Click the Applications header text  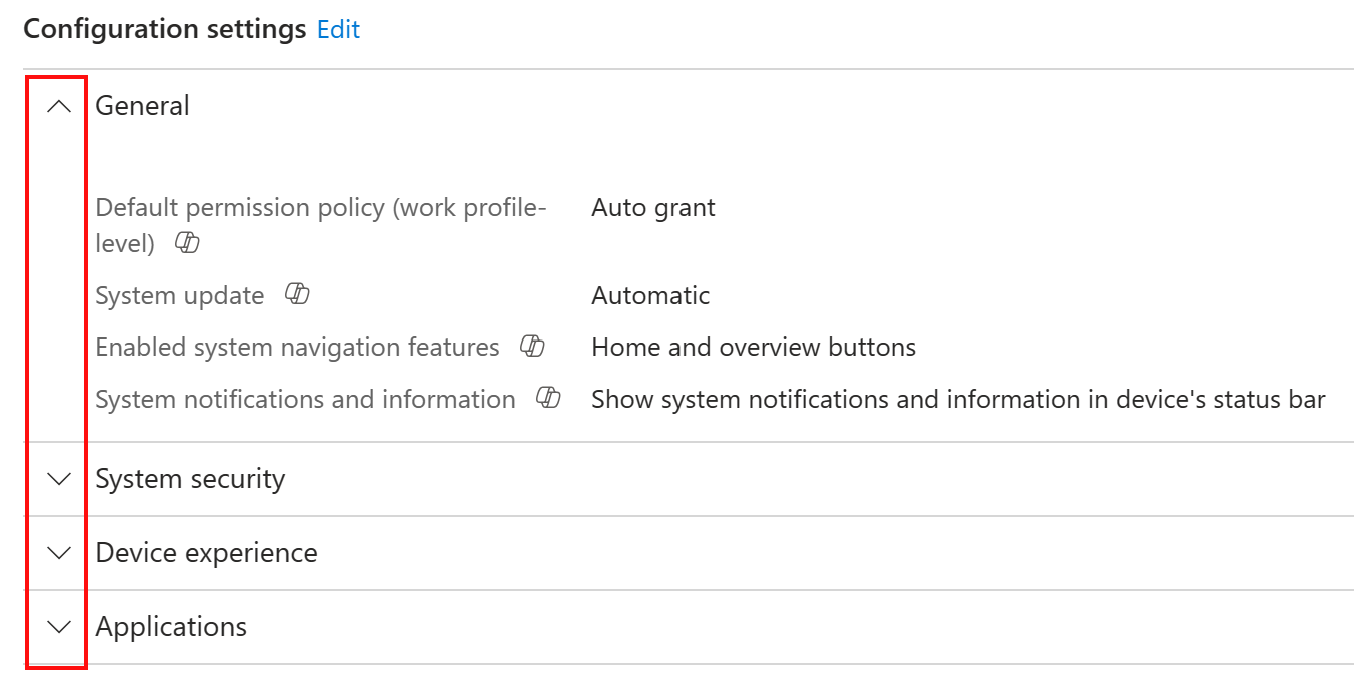coord(171,626)
